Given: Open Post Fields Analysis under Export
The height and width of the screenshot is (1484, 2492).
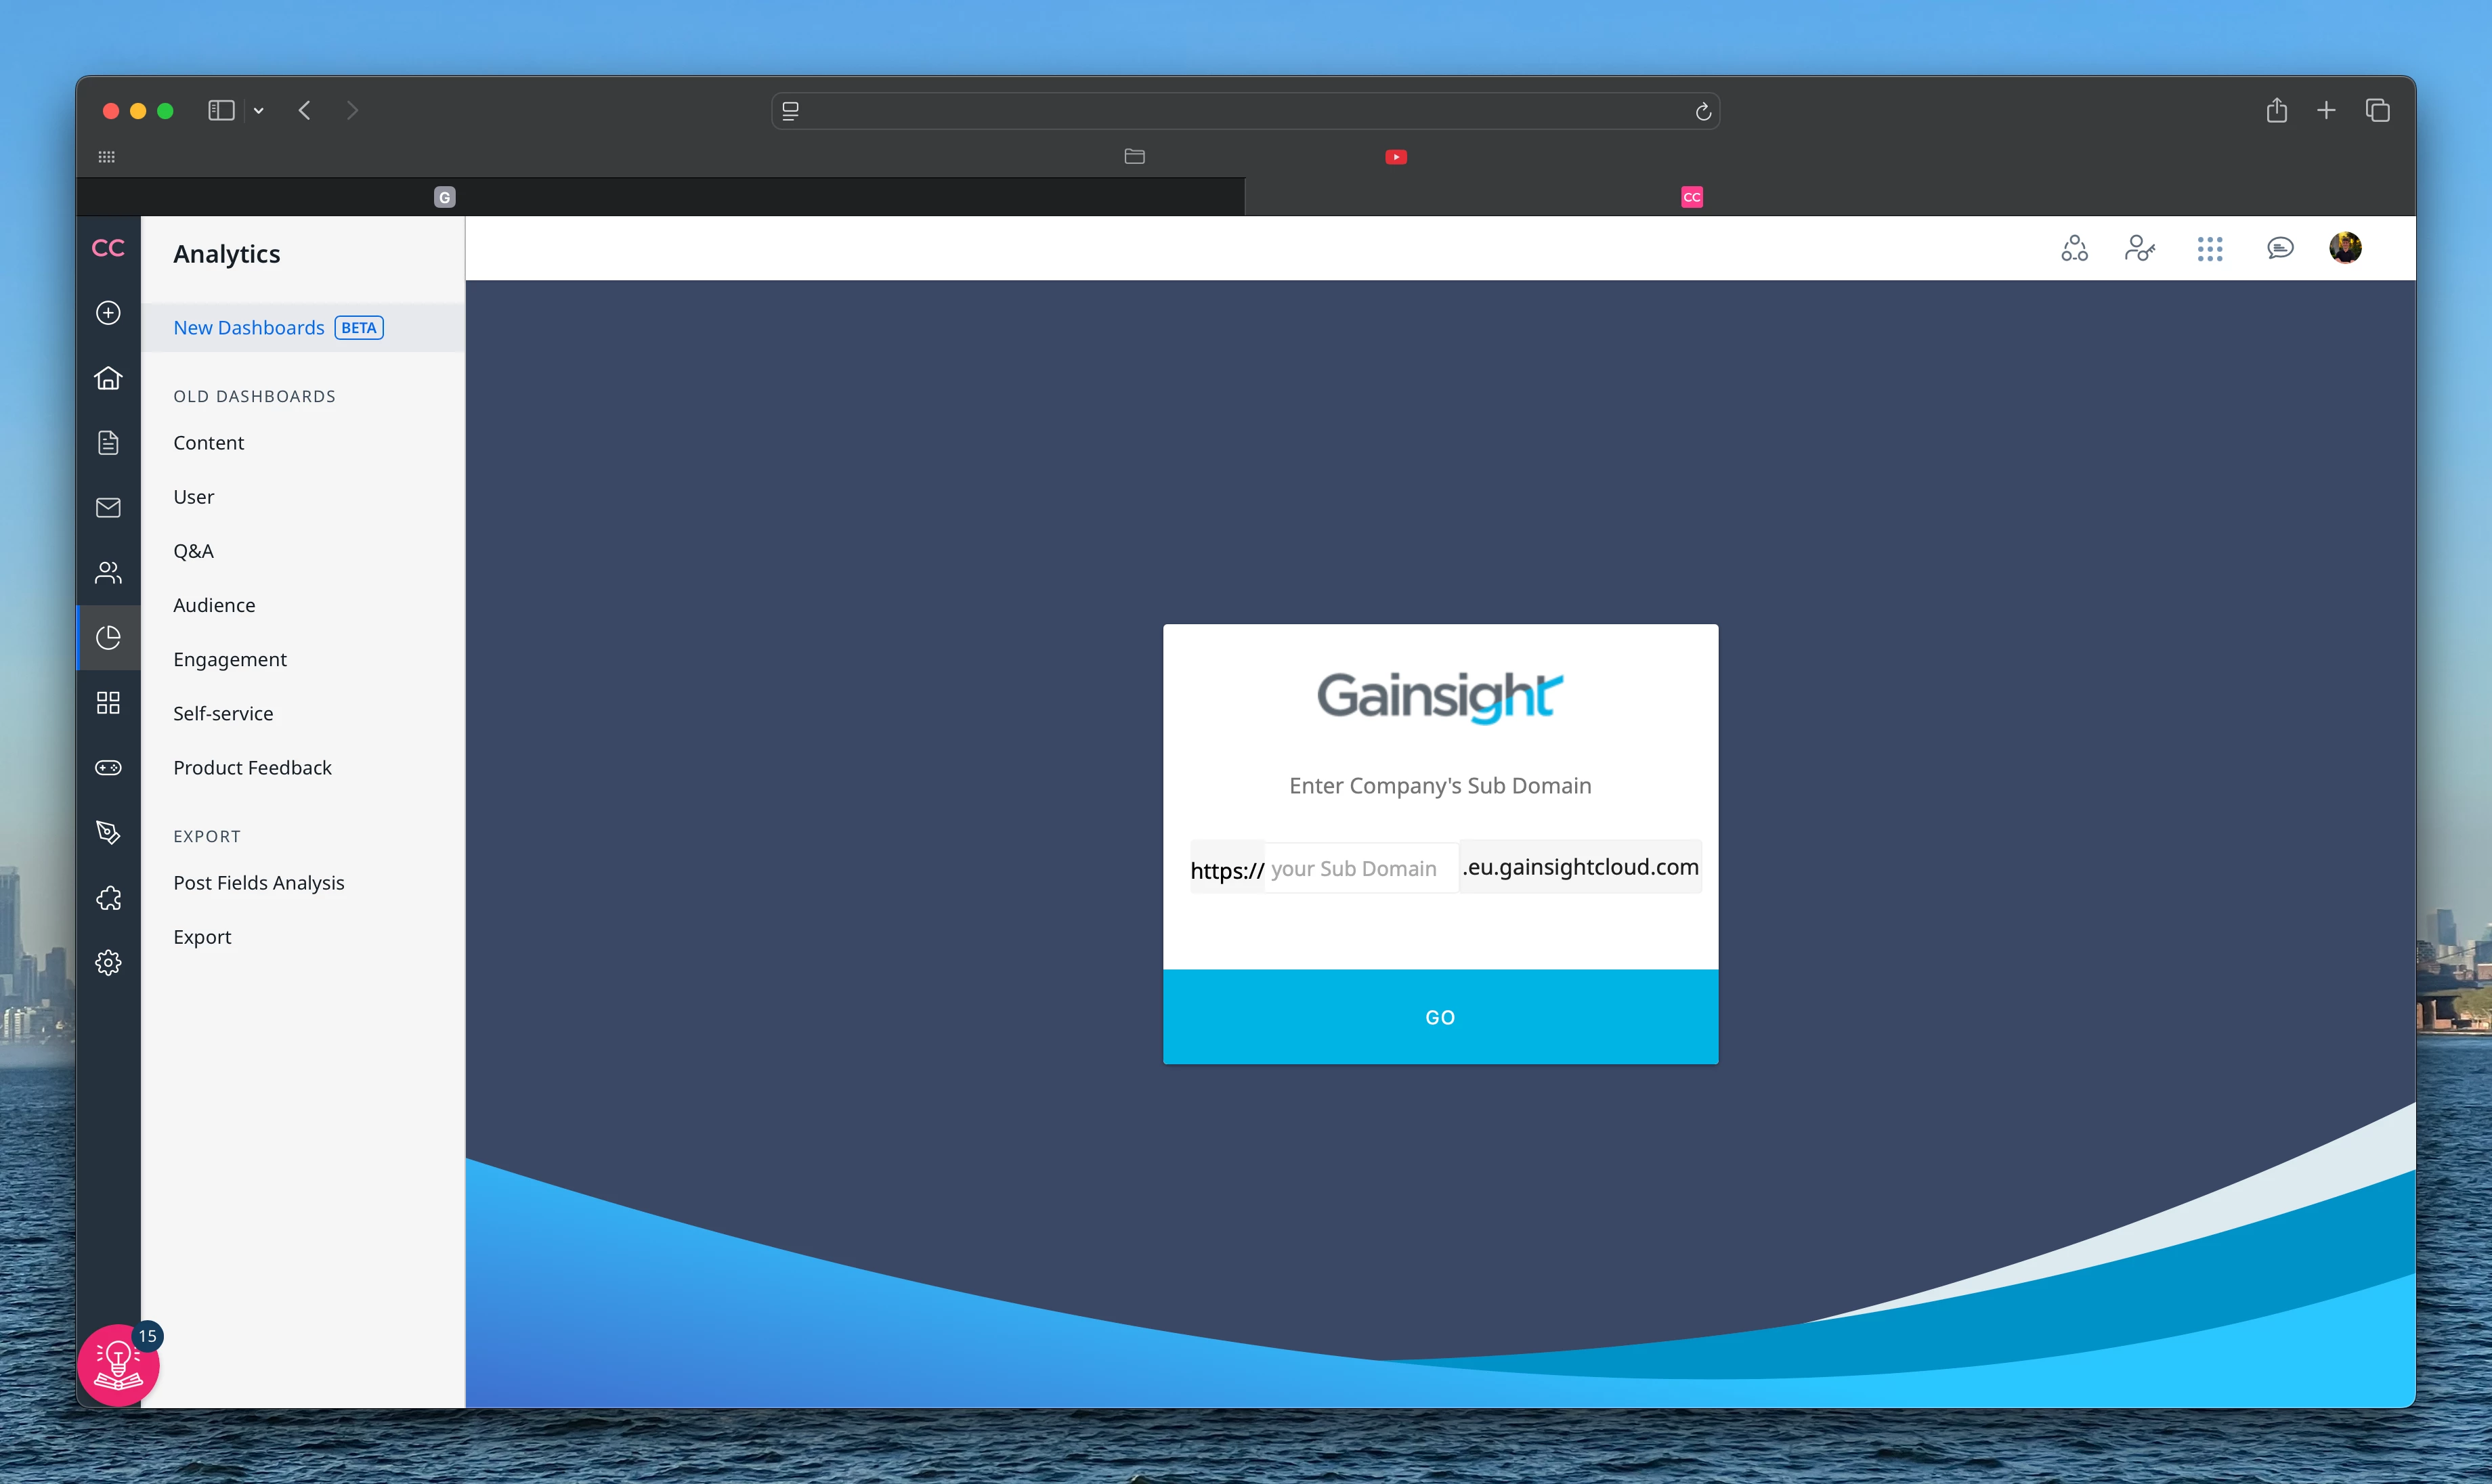Looking at the screenshot, I should tap(259, 883).
